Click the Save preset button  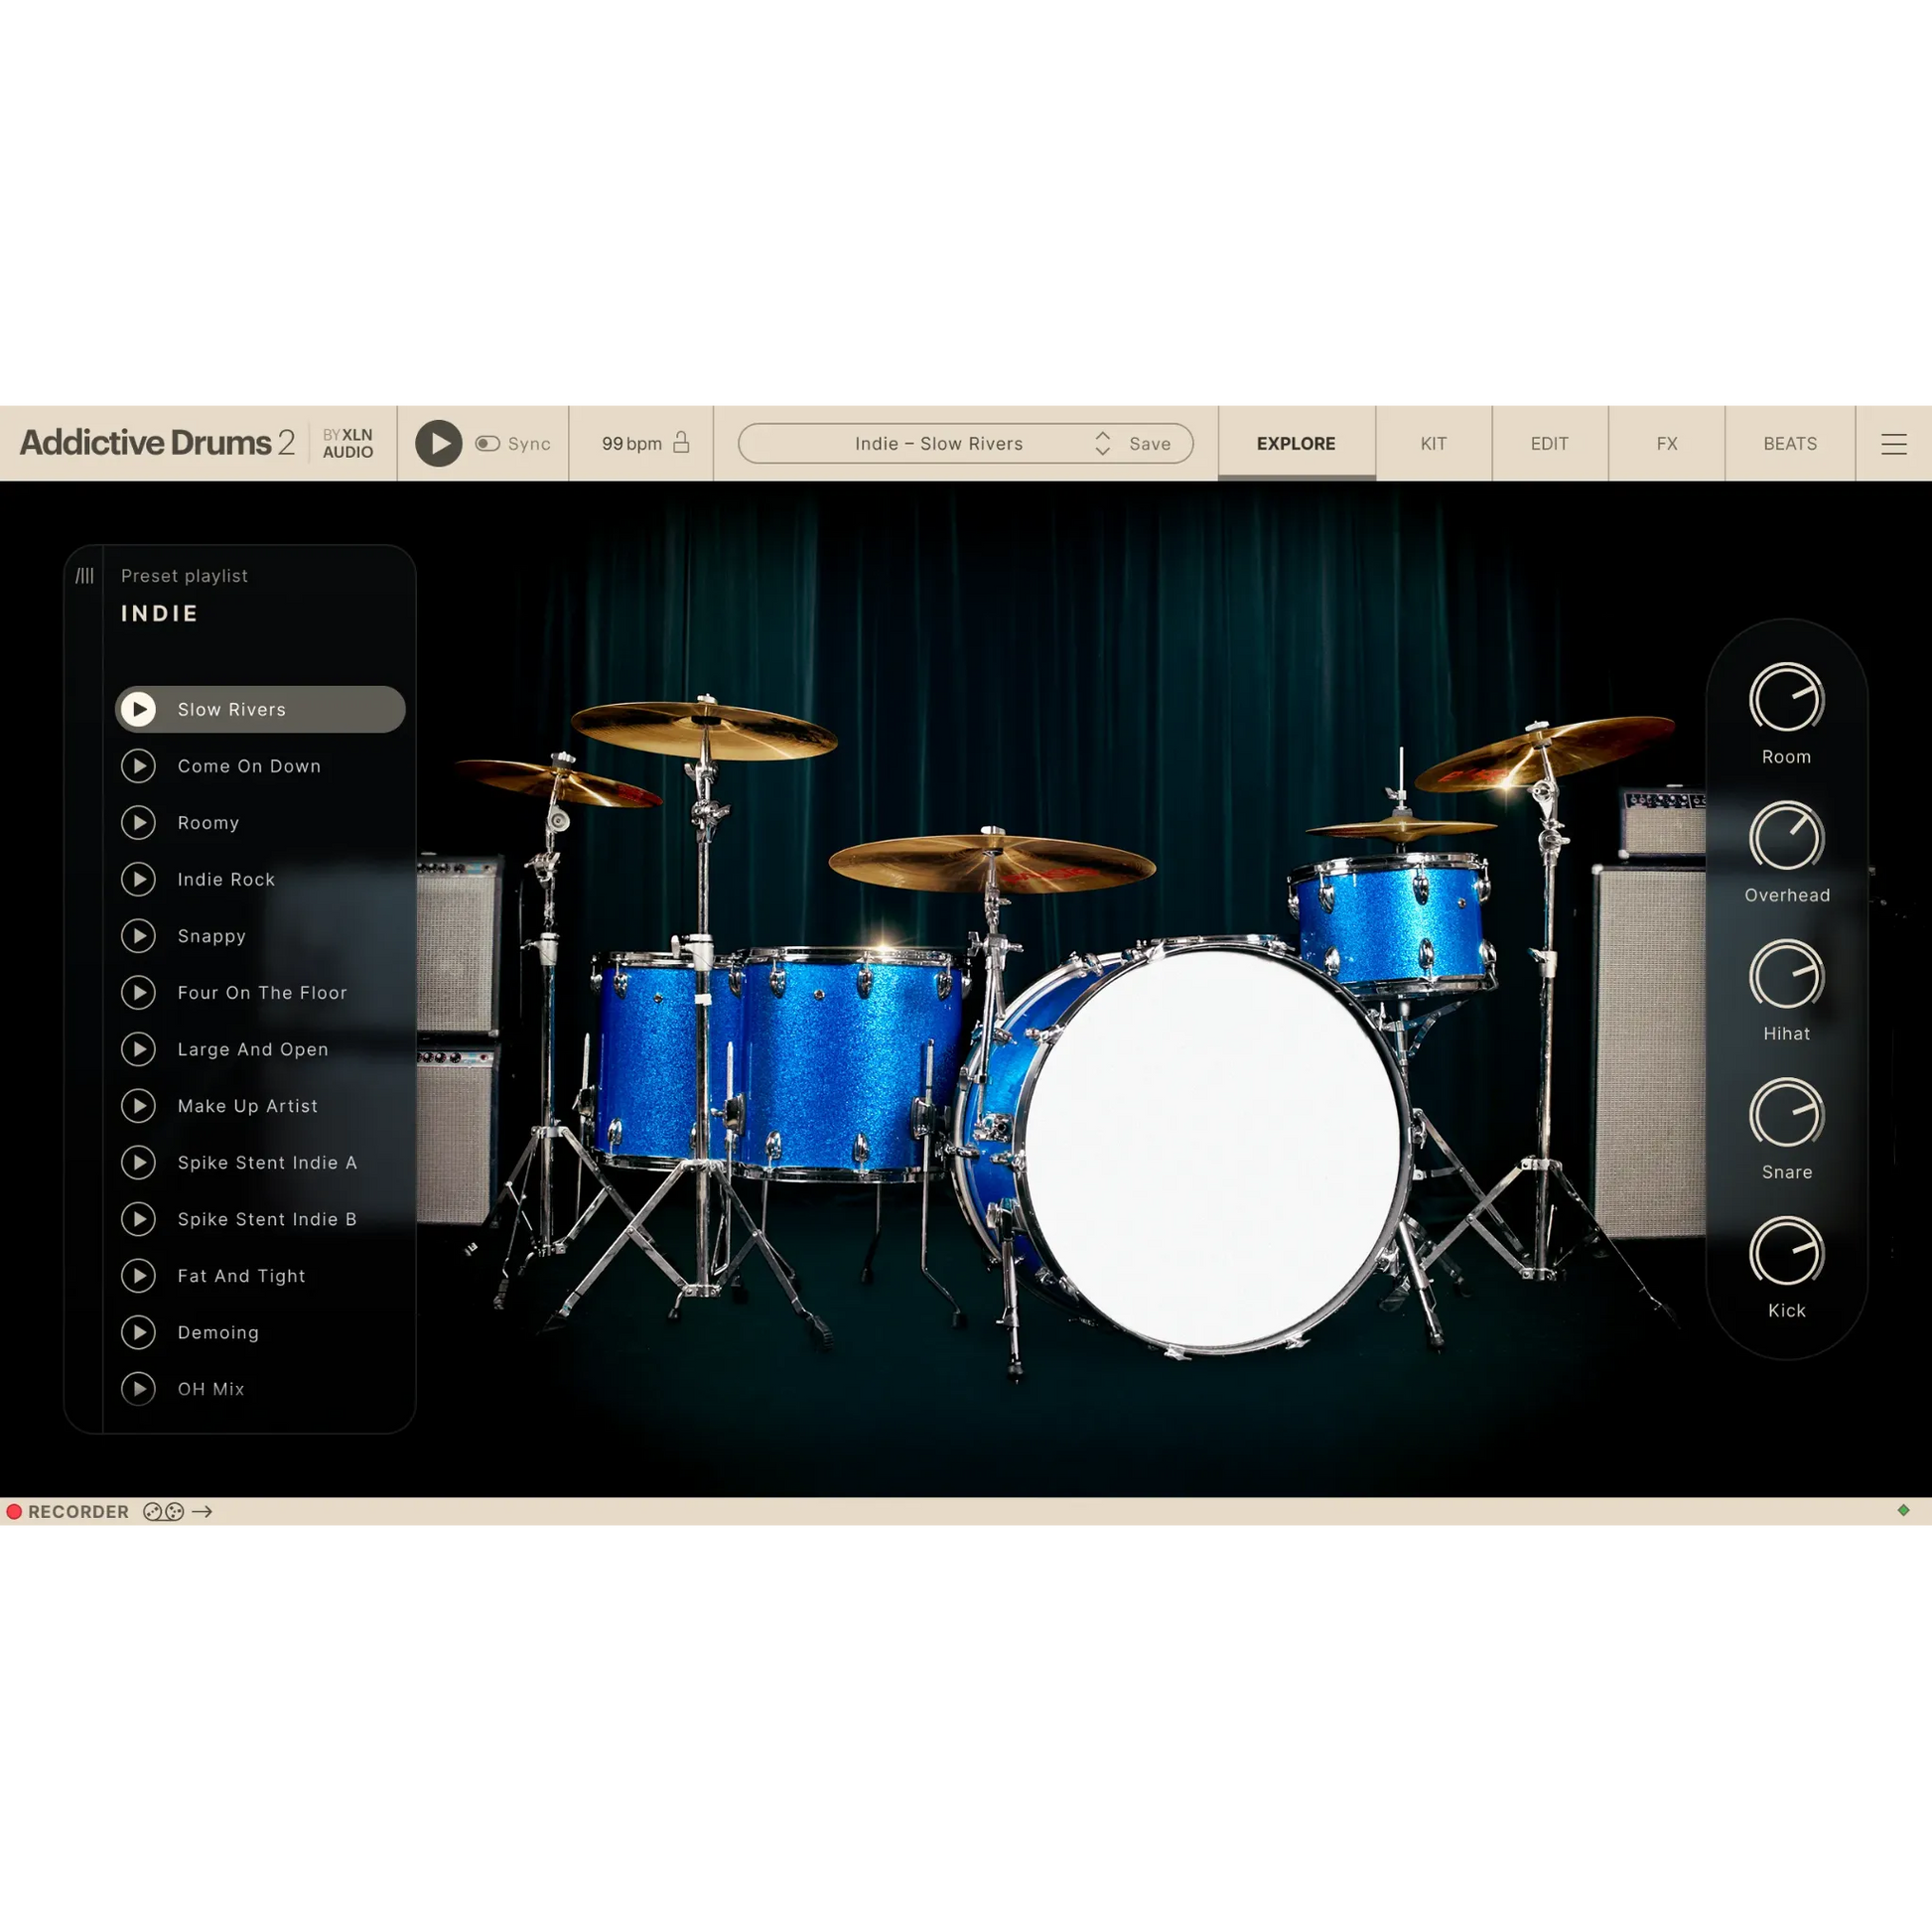click(1150, 443)
